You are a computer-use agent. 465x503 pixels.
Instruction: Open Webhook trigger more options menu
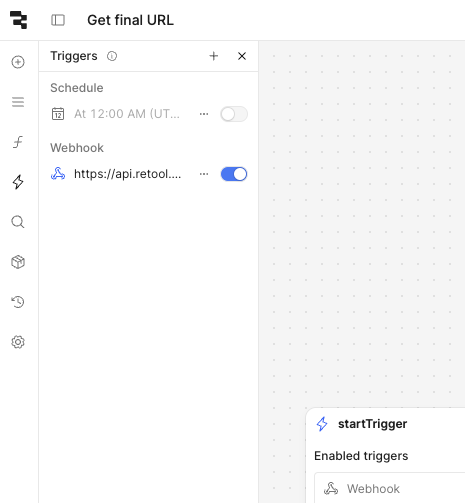(204, 174)
